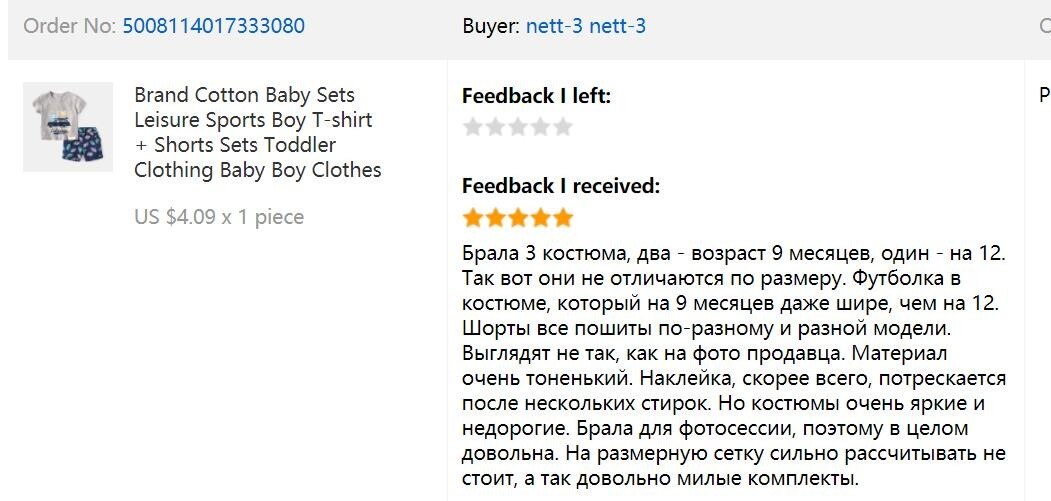Open buyer nett-3 nett-3 profile link
The height and width of the screenshot is (501, 1051).
point(585,26)
